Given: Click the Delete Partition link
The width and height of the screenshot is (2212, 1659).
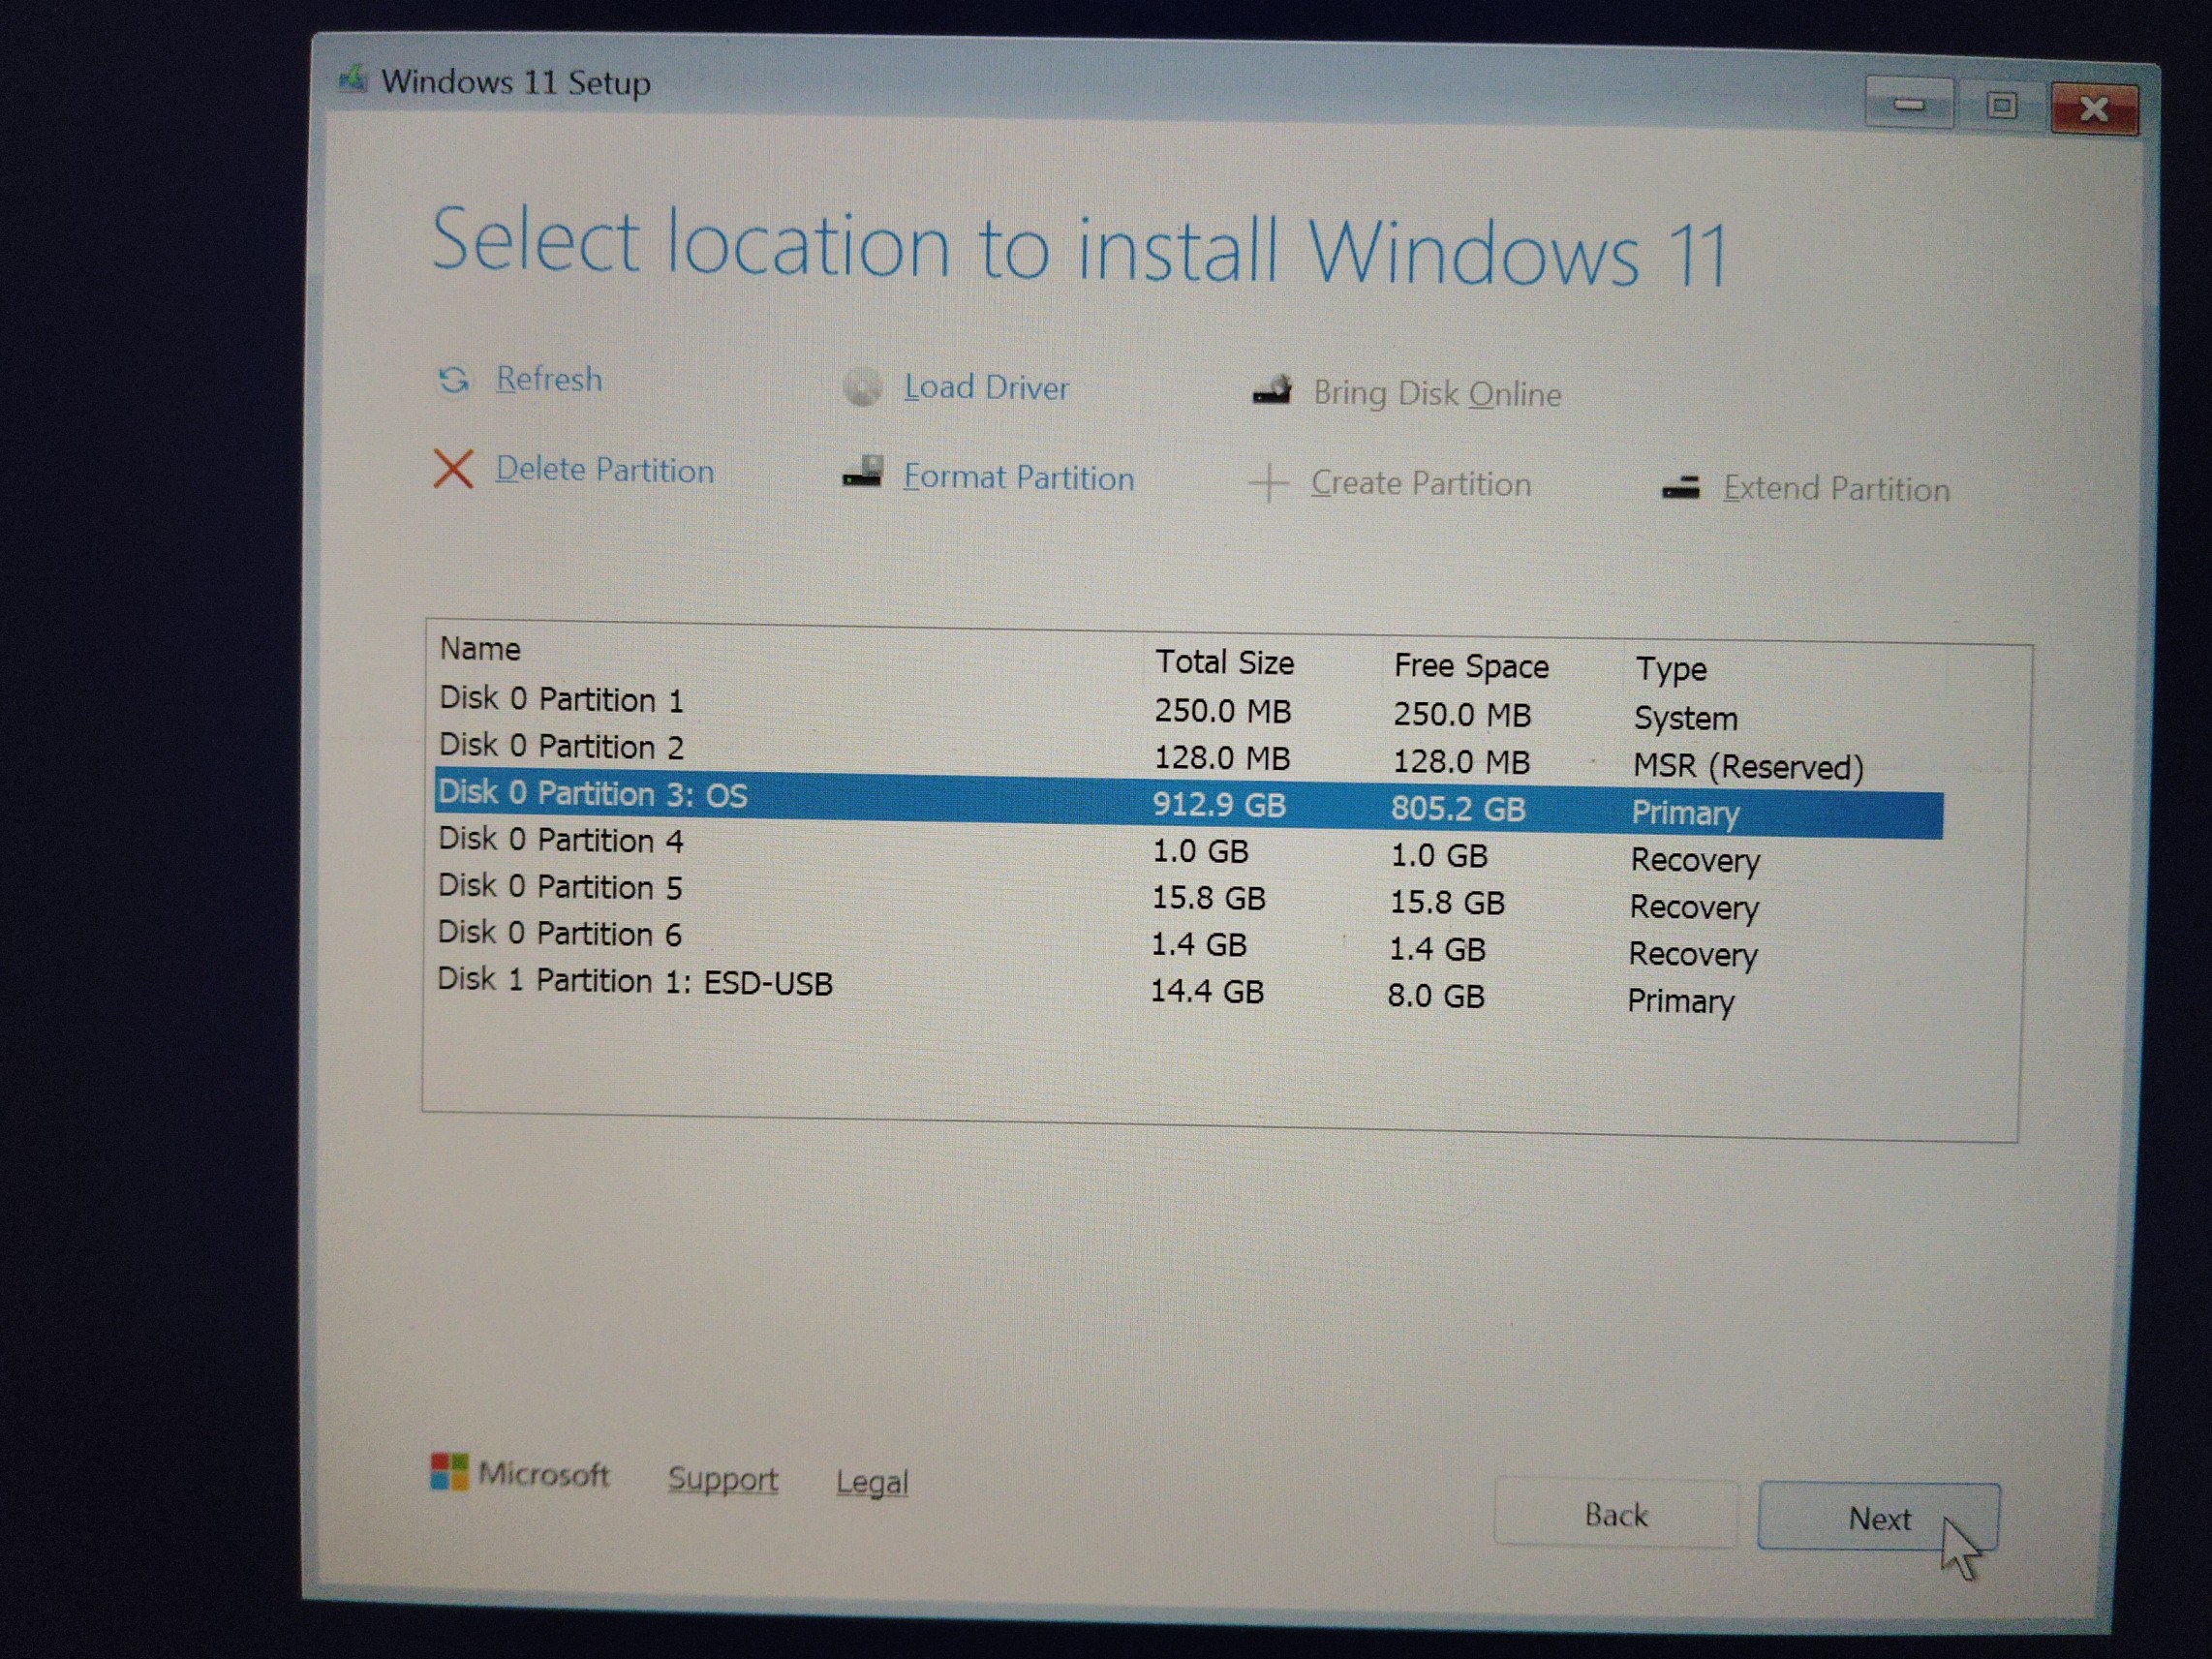Looking at the screenshot, I should [x=605, y=469].
